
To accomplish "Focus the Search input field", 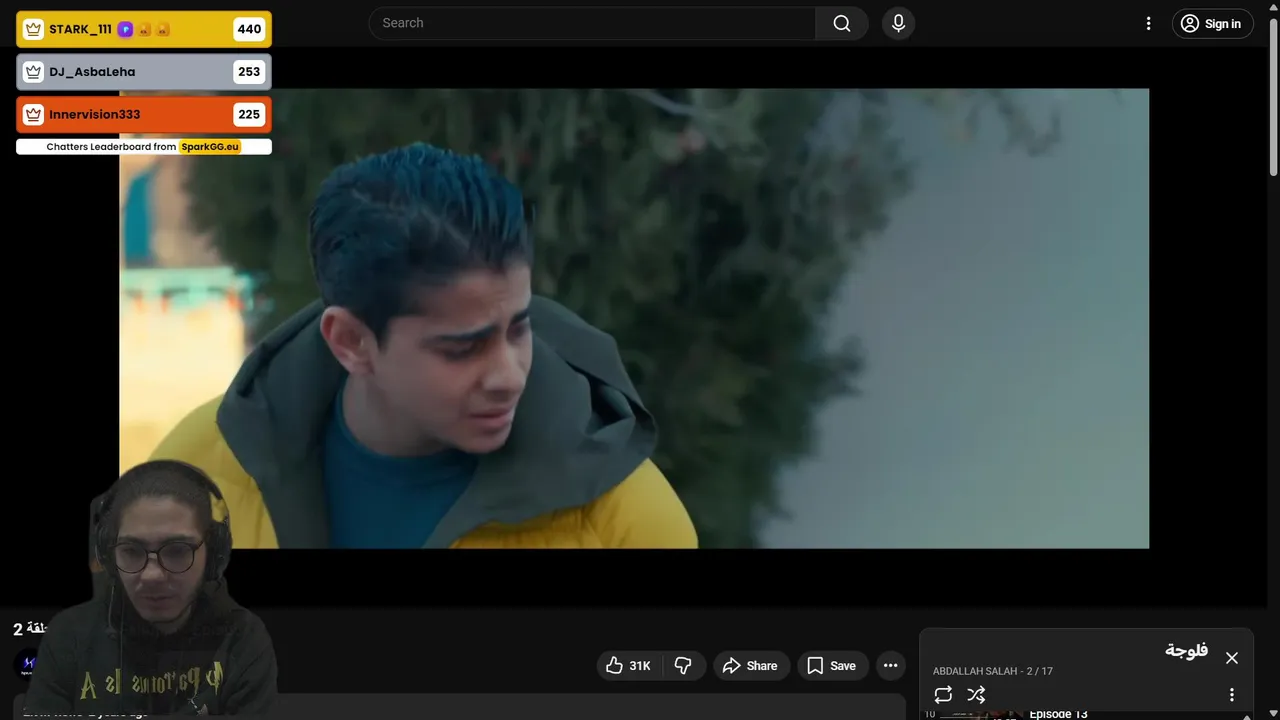I will click(592, 23).
